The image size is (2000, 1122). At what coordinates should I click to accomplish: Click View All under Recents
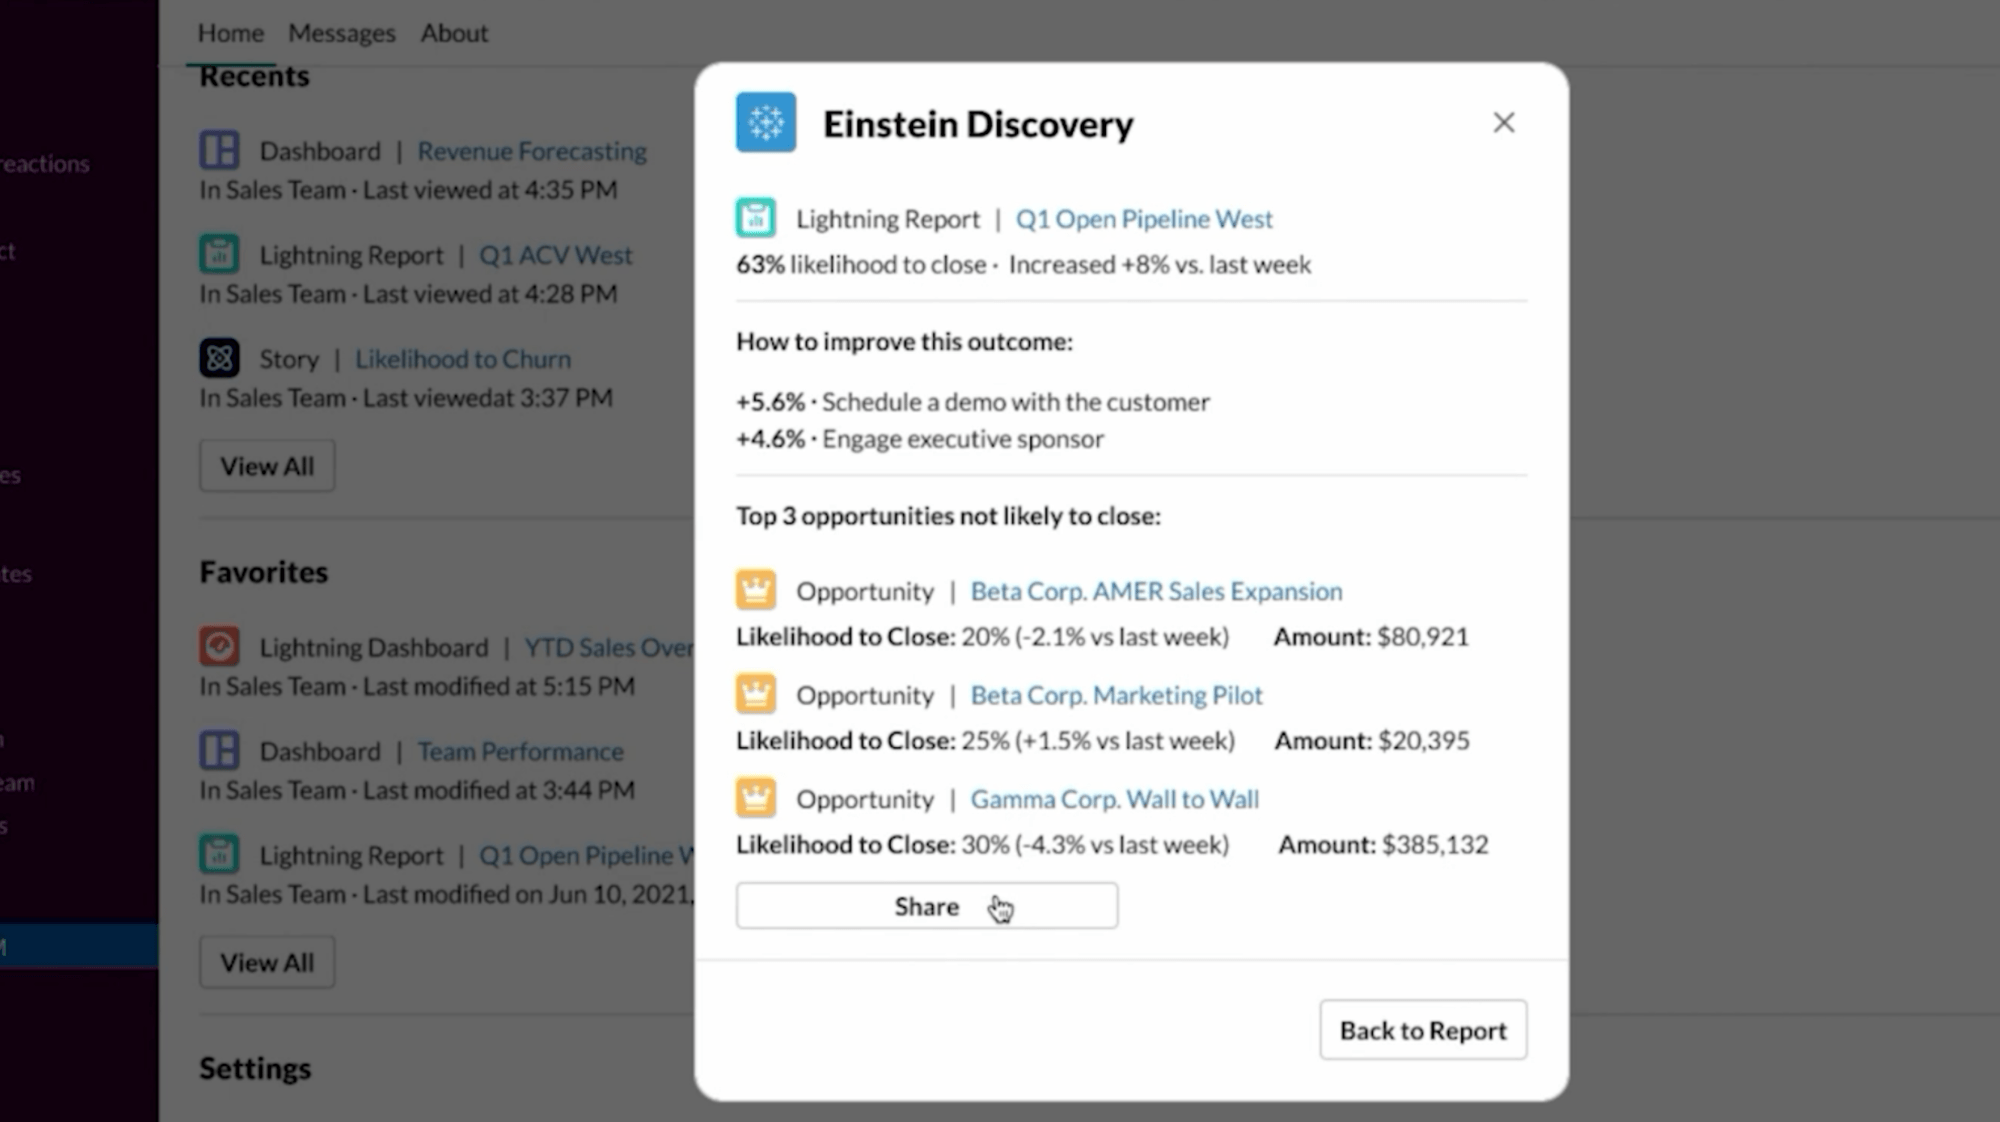coord(267,466)
